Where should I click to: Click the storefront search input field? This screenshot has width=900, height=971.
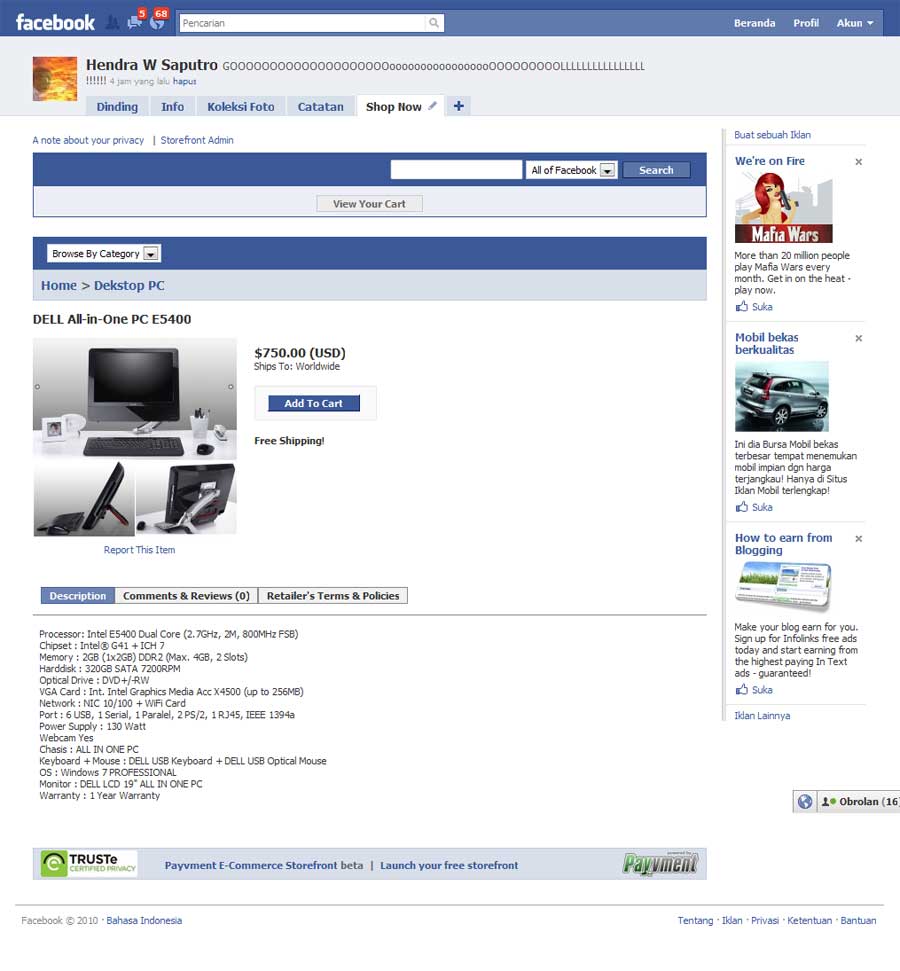[x=456, y=170]
